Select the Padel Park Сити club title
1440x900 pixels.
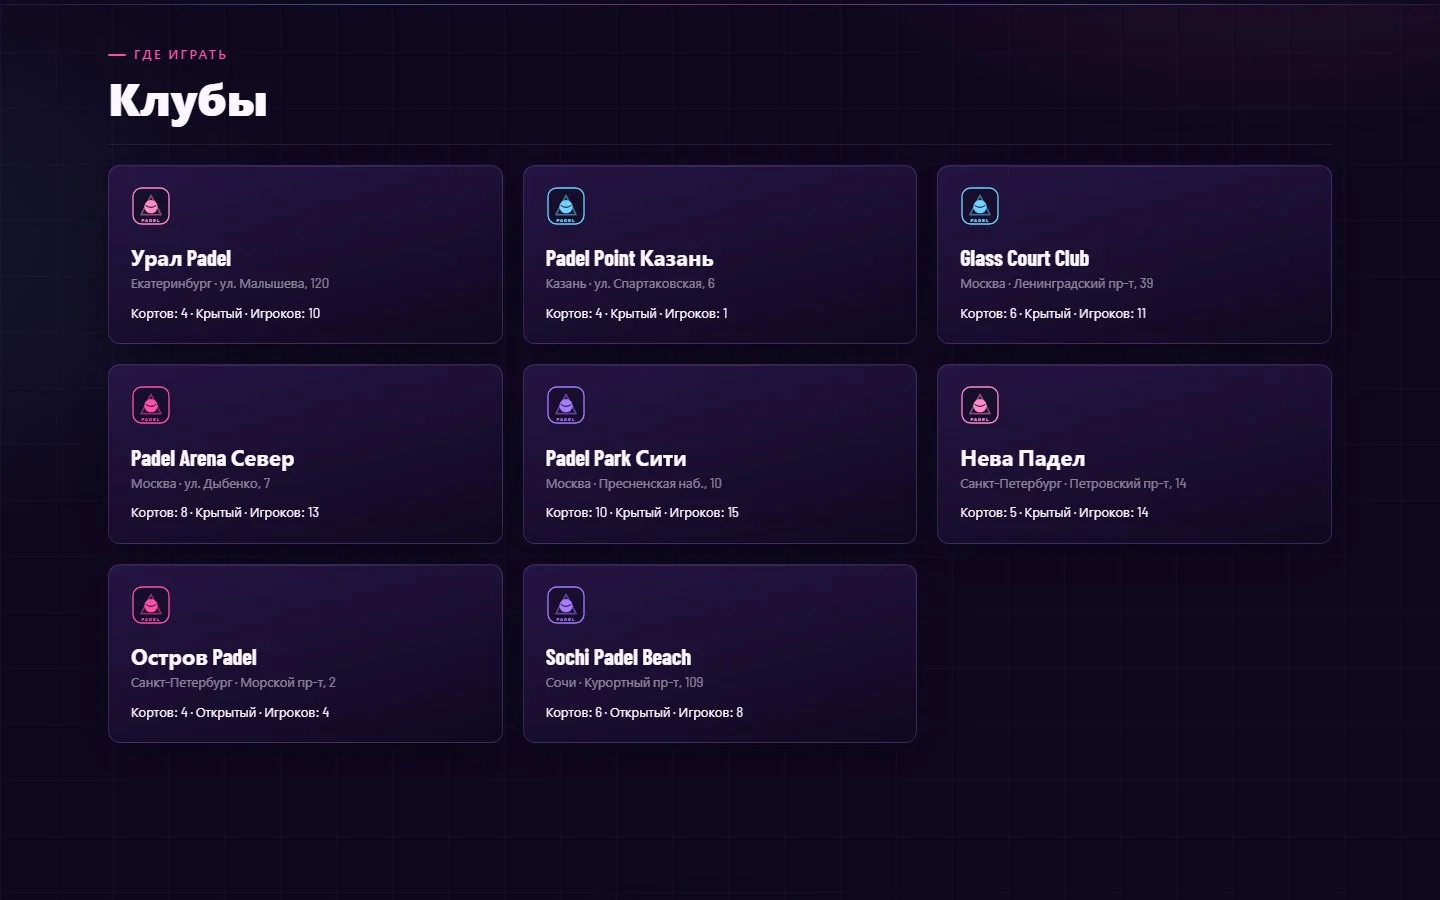pyautogui.click(x=616, y=459)
